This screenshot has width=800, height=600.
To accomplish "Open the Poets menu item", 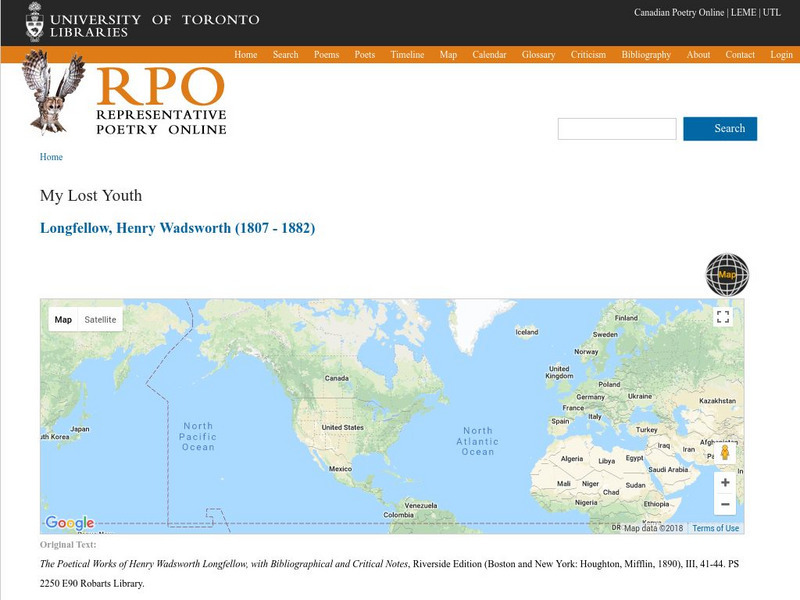I will point(365,55).
